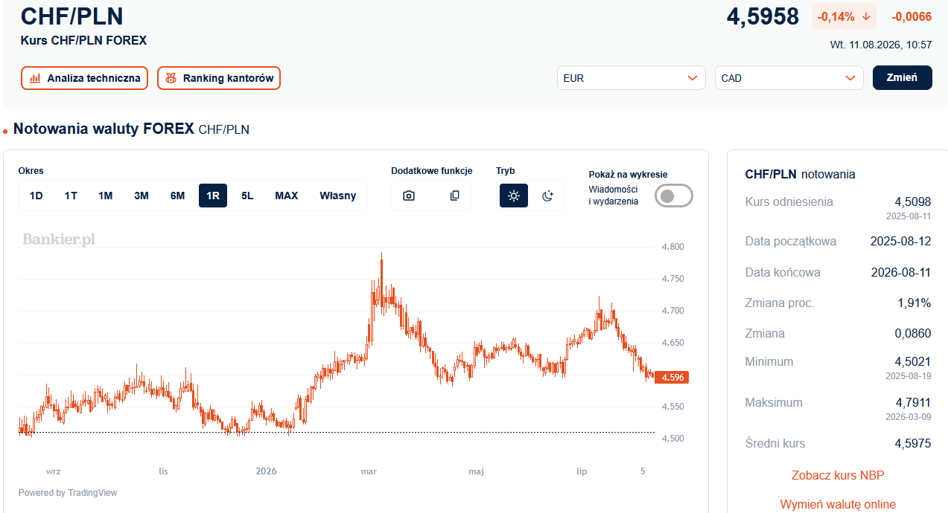
Task: Click the CHF/PLN page heading
Action: [72, 16]
